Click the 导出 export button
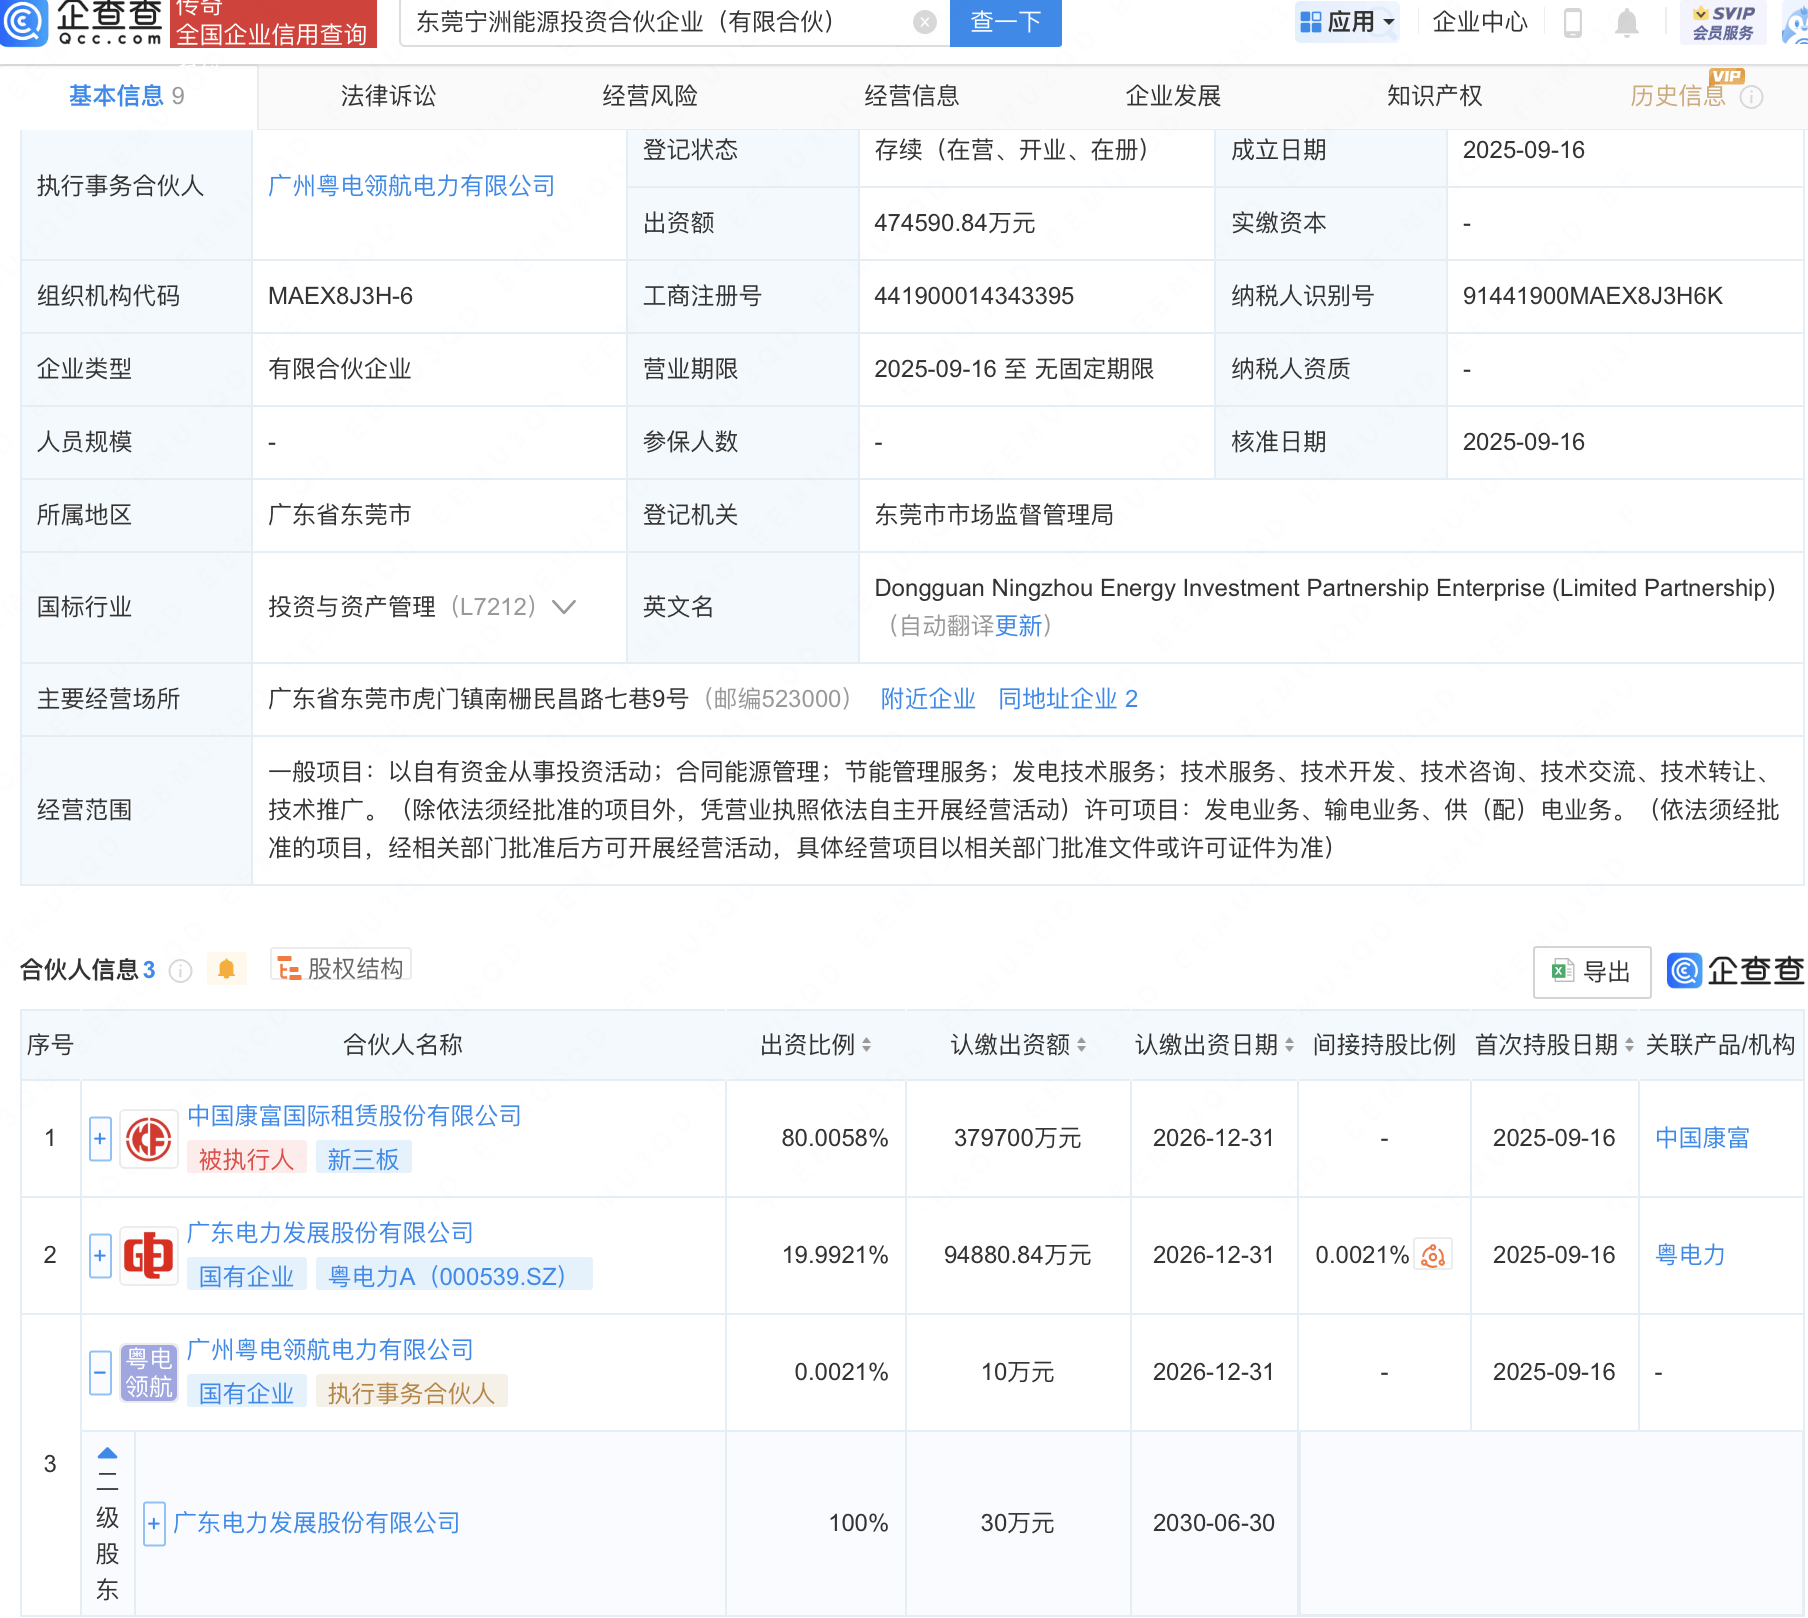This screenshot has width=1808, height=1618. [1592, 971]
